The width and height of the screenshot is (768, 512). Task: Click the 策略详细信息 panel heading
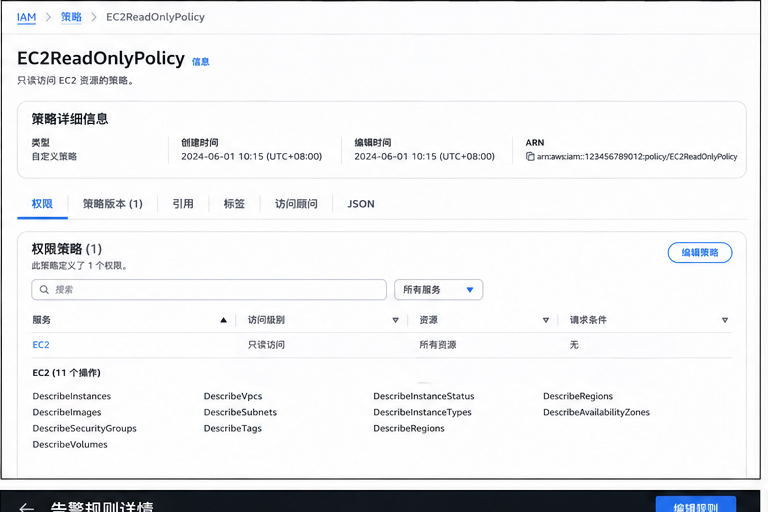(x=70, y=119)
